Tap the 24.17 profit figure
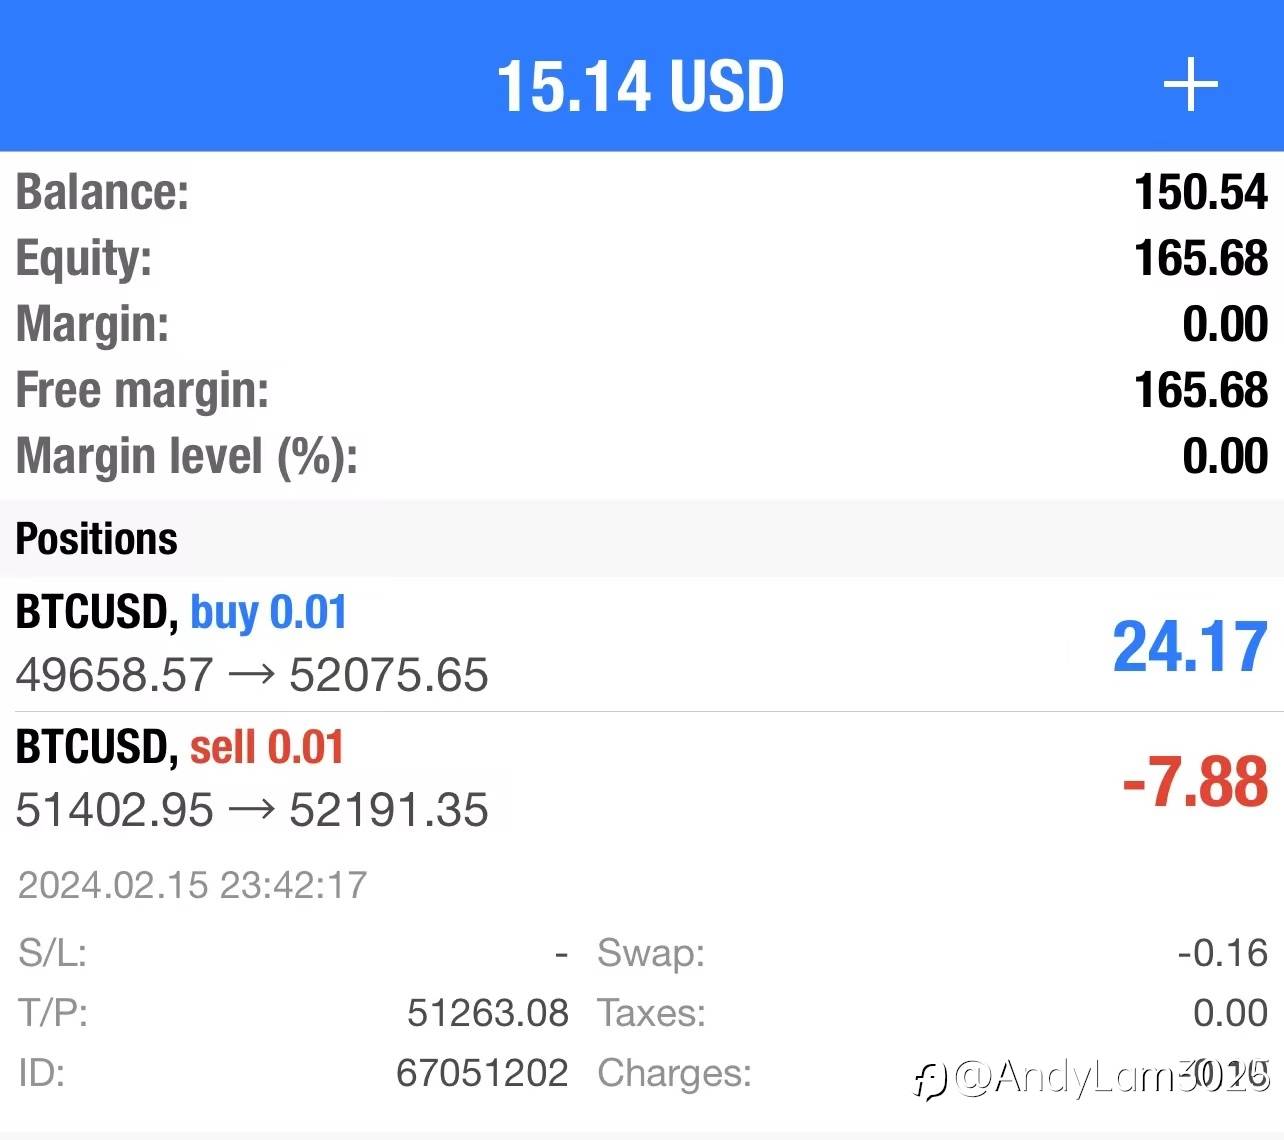The width and height of the screenshot is (1284, 1140). pos(1189,647)
